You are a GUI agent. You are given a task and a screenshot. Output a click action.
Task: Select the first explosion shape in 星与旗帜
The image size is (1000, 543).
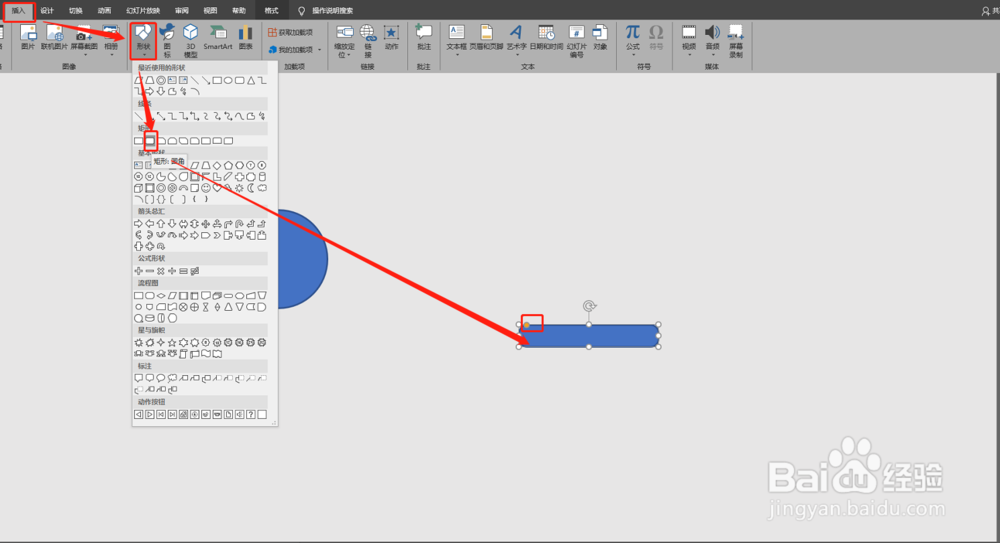[x=138, y=343]
